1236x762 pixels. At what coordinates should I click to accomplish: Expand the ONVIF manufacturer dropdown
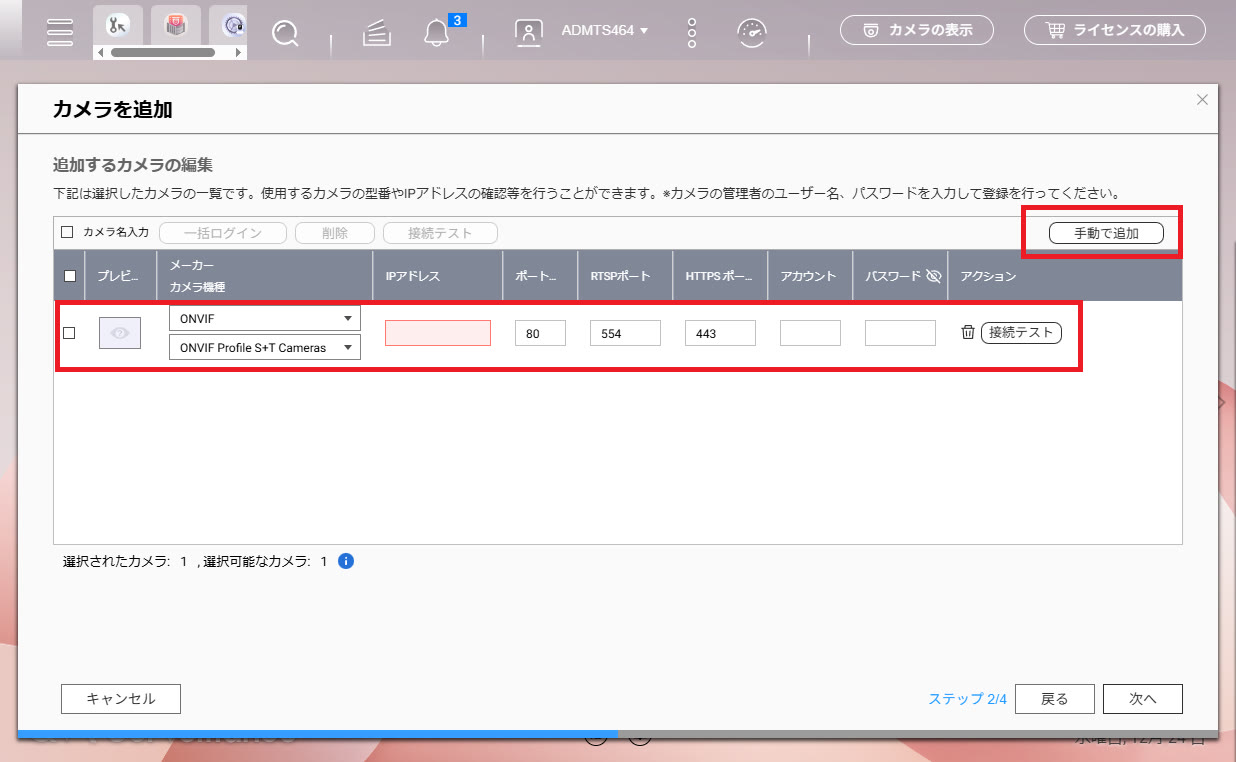click(264, 318)
